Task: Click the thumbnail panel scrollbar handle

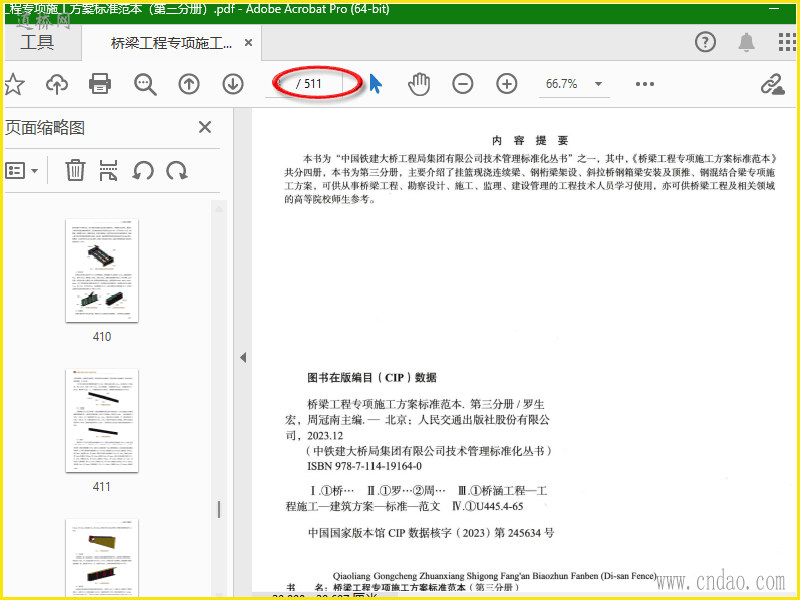Action: click(x=219, y=509)
